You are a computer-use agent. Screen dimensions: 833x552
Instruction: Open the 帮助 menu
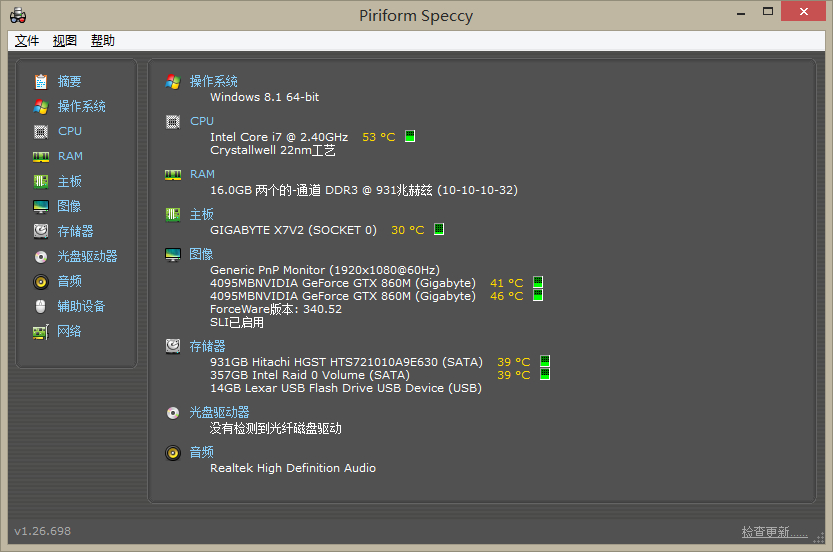(x=103, y=41)
